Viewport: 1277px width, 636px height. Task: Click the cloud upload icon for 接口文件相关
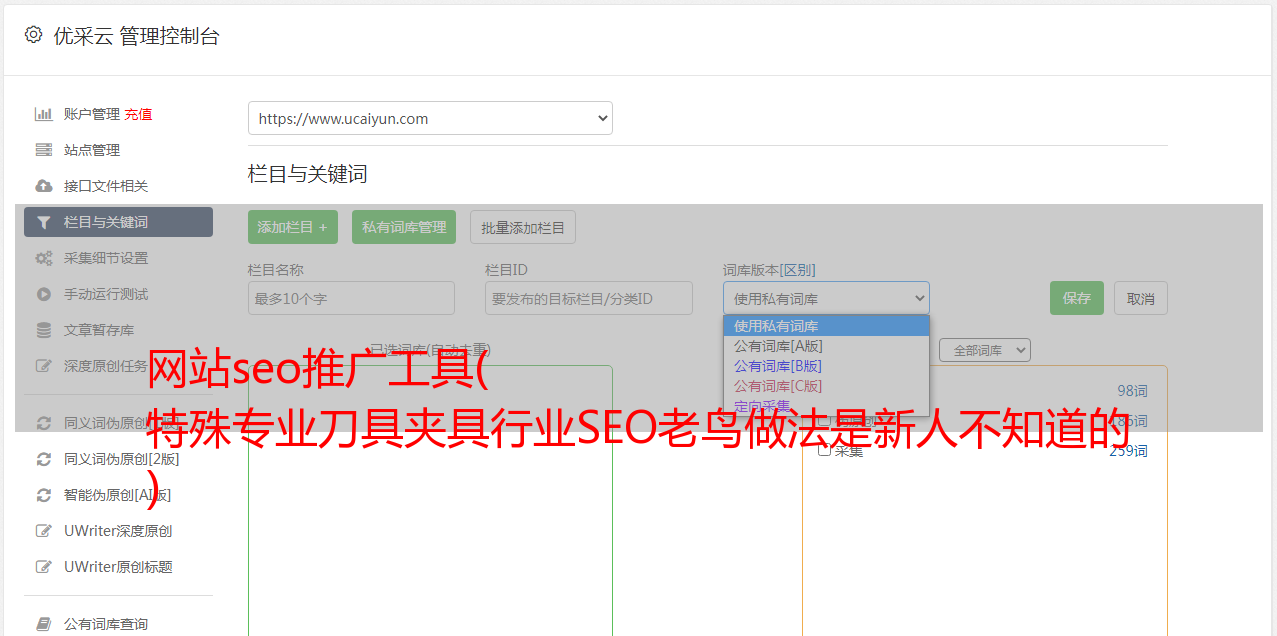tap(44, 186)
